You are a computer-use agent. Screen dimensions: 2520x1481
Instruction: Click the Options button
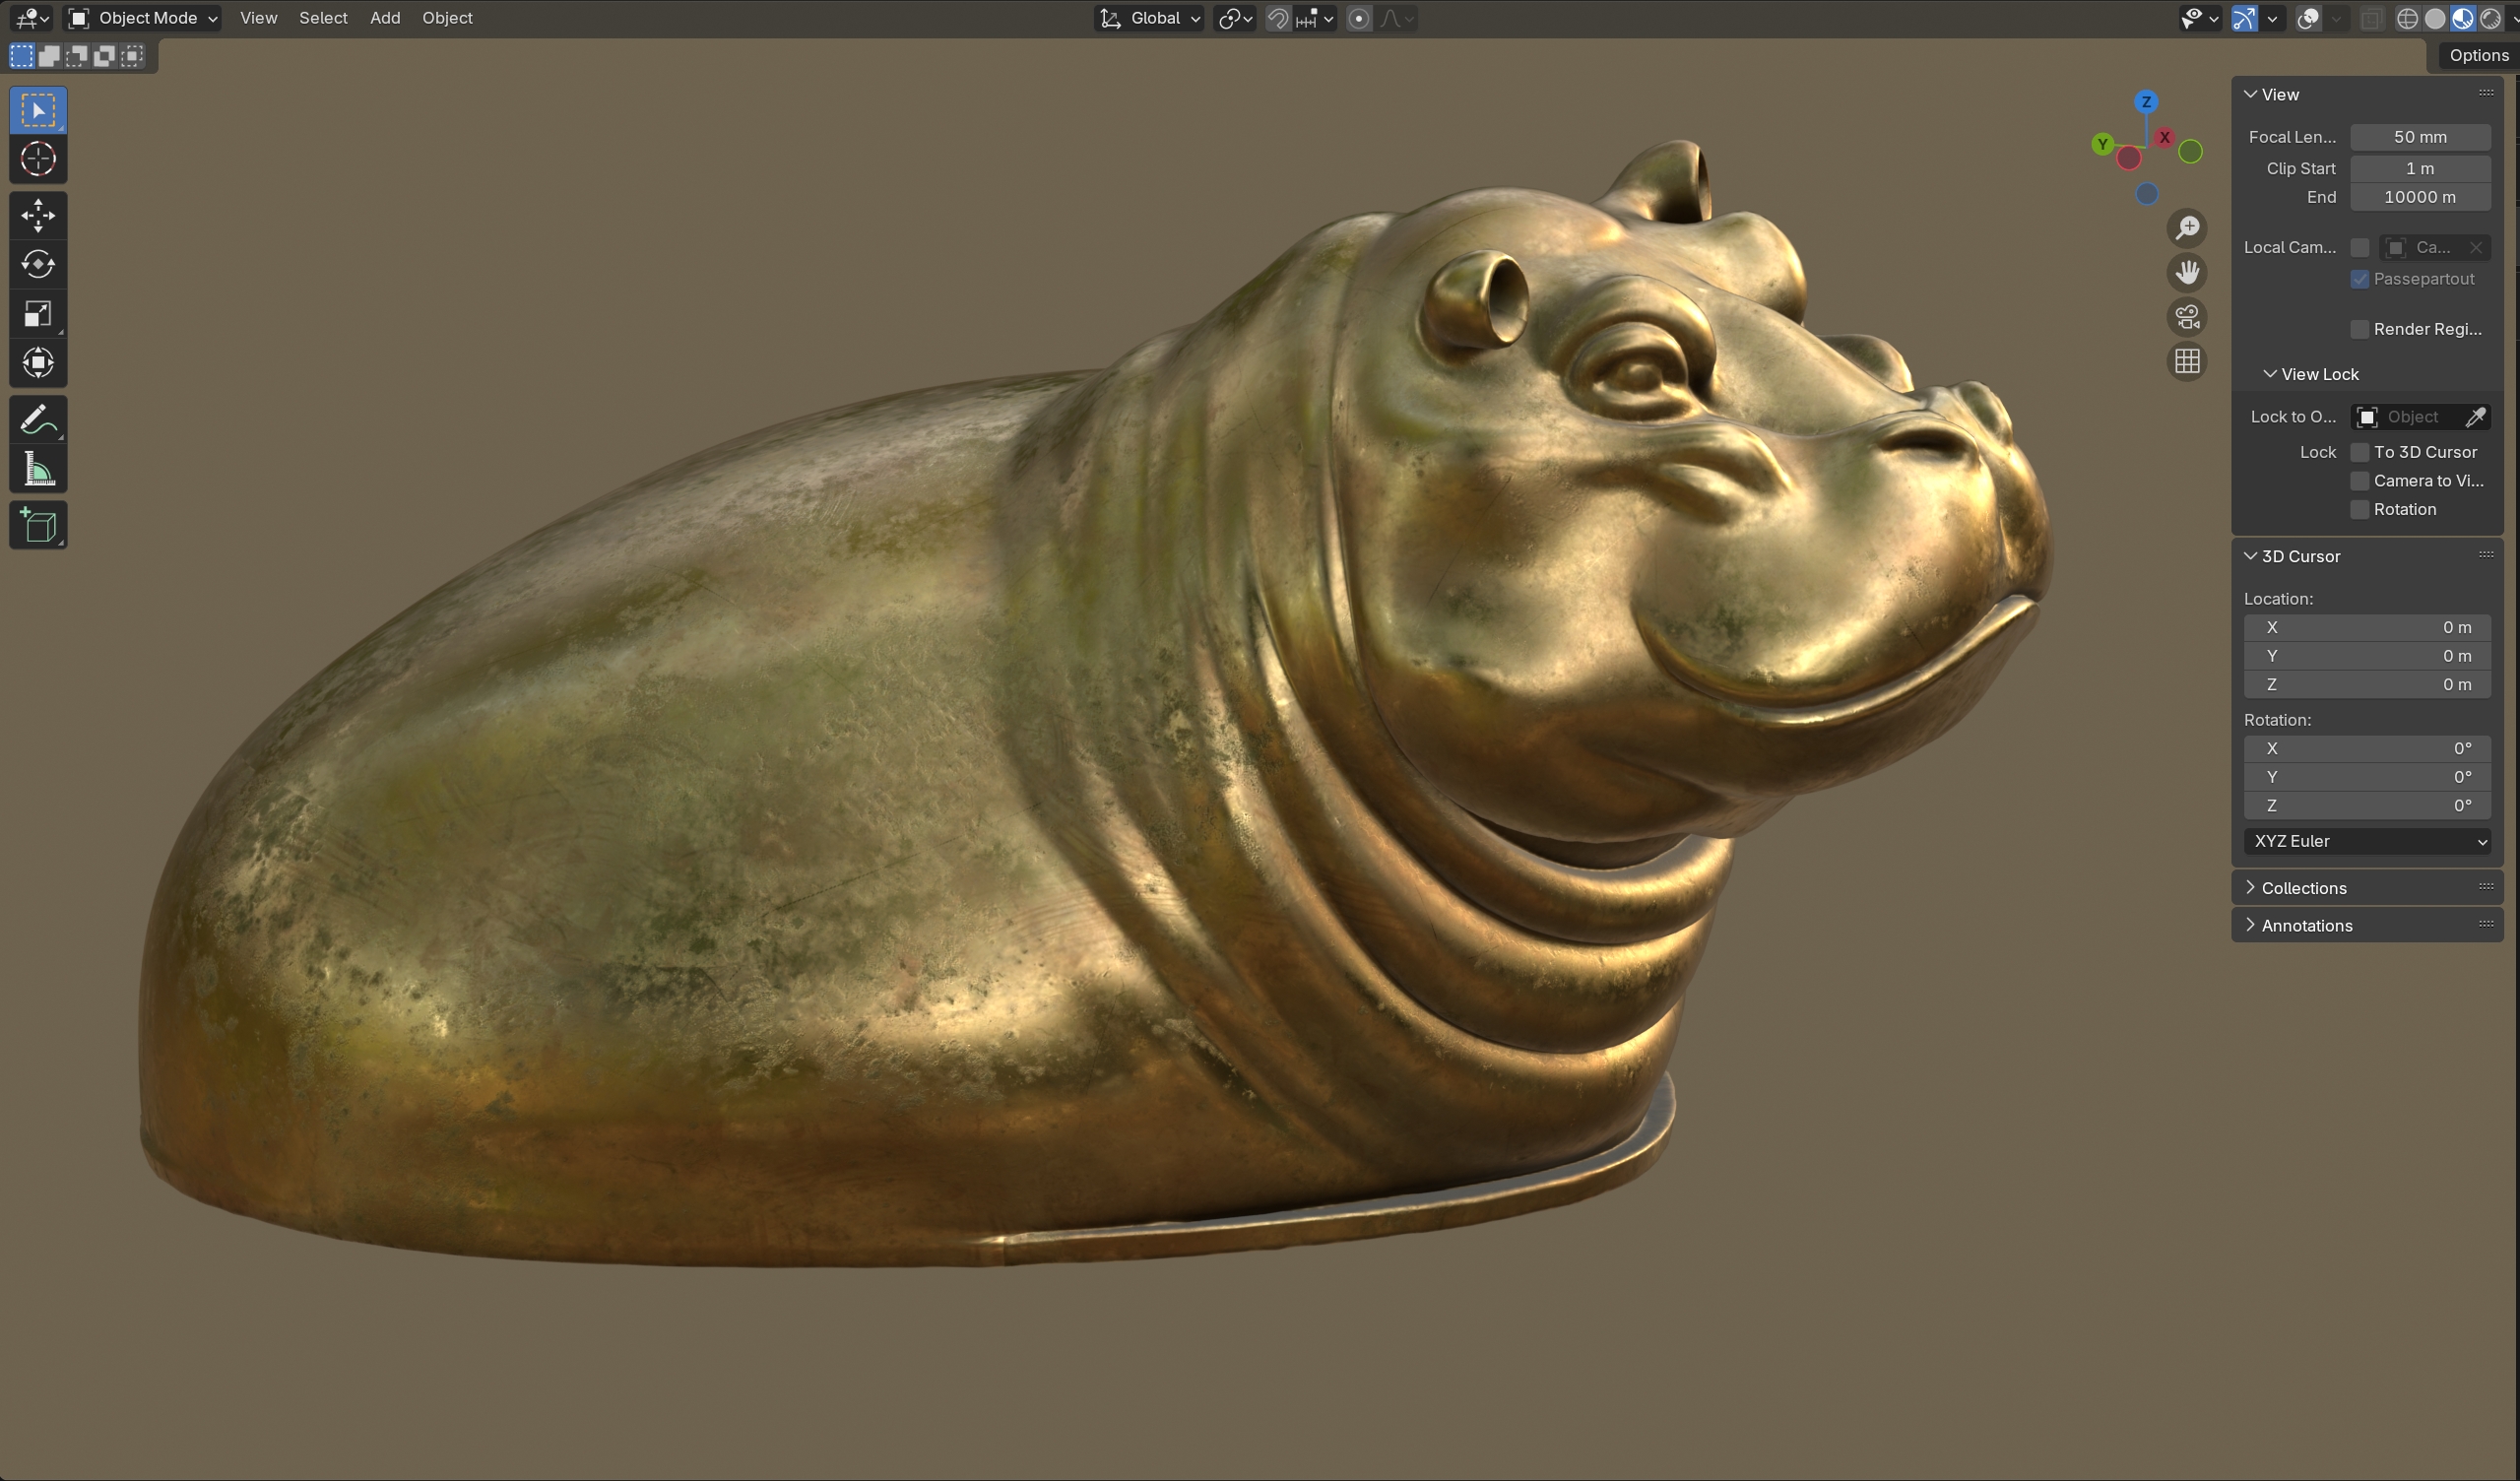click(2477, 56)
